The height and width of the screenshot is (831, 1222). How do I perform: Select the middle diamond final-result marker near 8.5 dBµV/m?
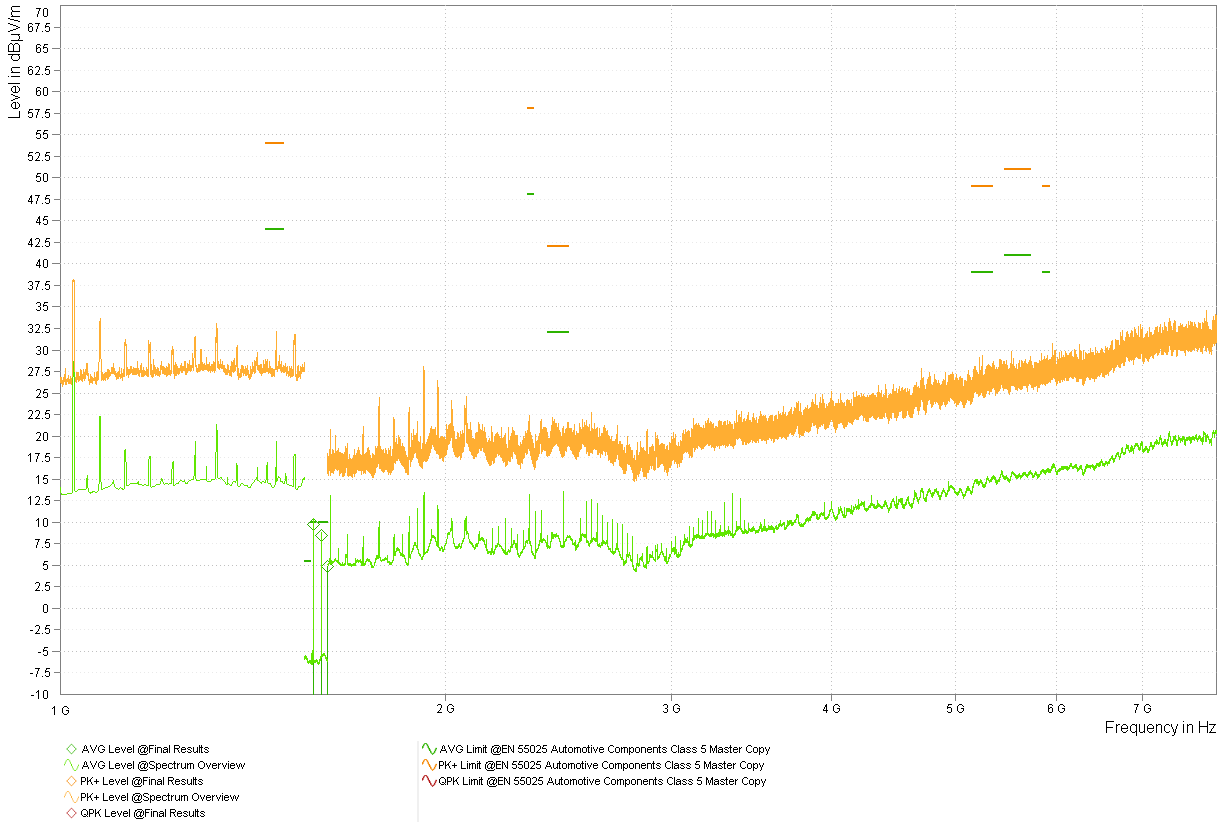point(321,535)
